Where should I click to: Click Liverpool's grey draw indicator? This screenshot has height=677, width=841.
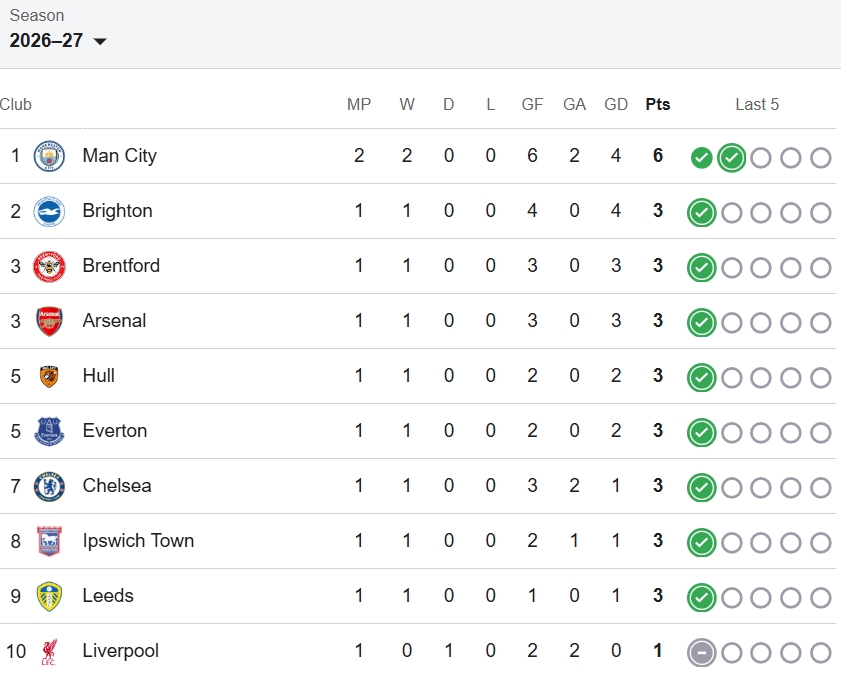tap(702, 653)
